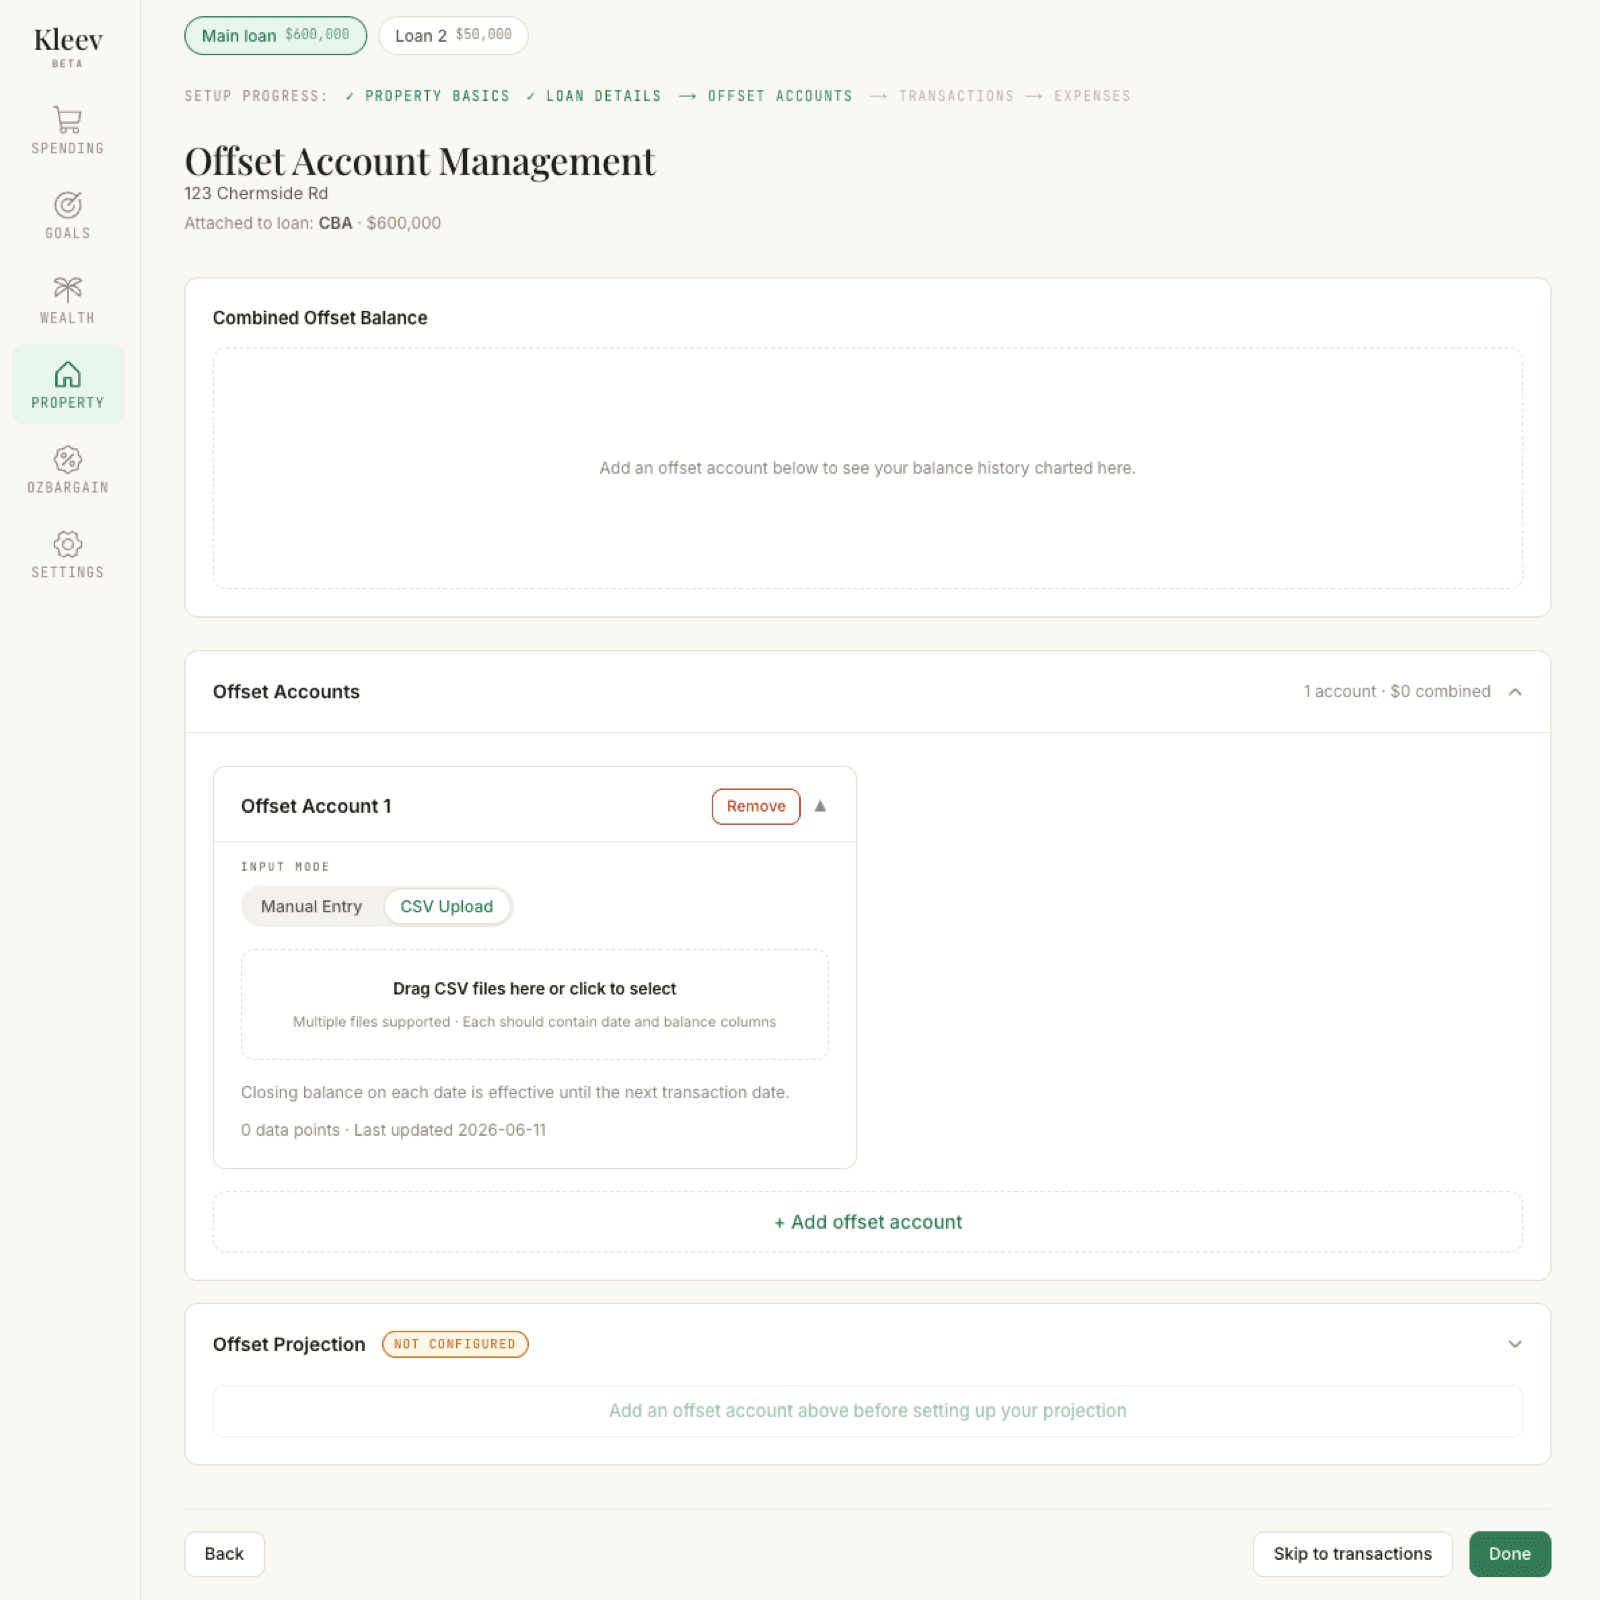Image resolution: width=1600 pixels, height=1600 pixels.
Task: Skip to transactions
Action: 1353,1554
